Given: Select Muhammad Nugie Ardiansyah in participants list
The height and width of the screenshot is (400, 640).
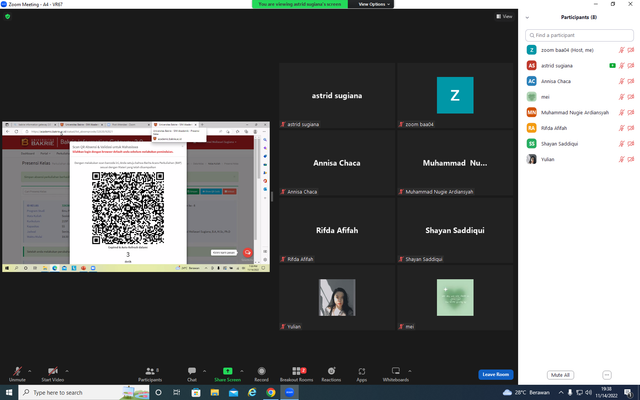Looking at the screenshot, I should [x=579, y=112].
